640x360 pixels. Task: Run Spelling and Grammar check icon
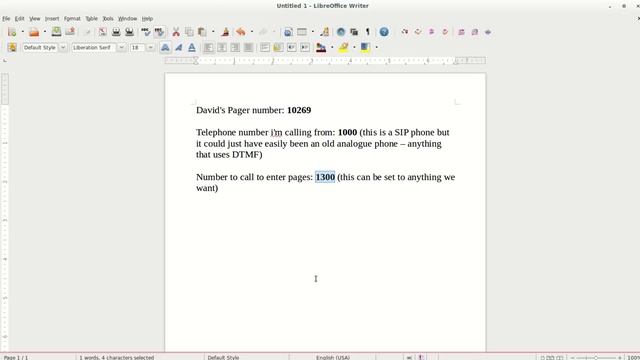(x=146, y=32)
